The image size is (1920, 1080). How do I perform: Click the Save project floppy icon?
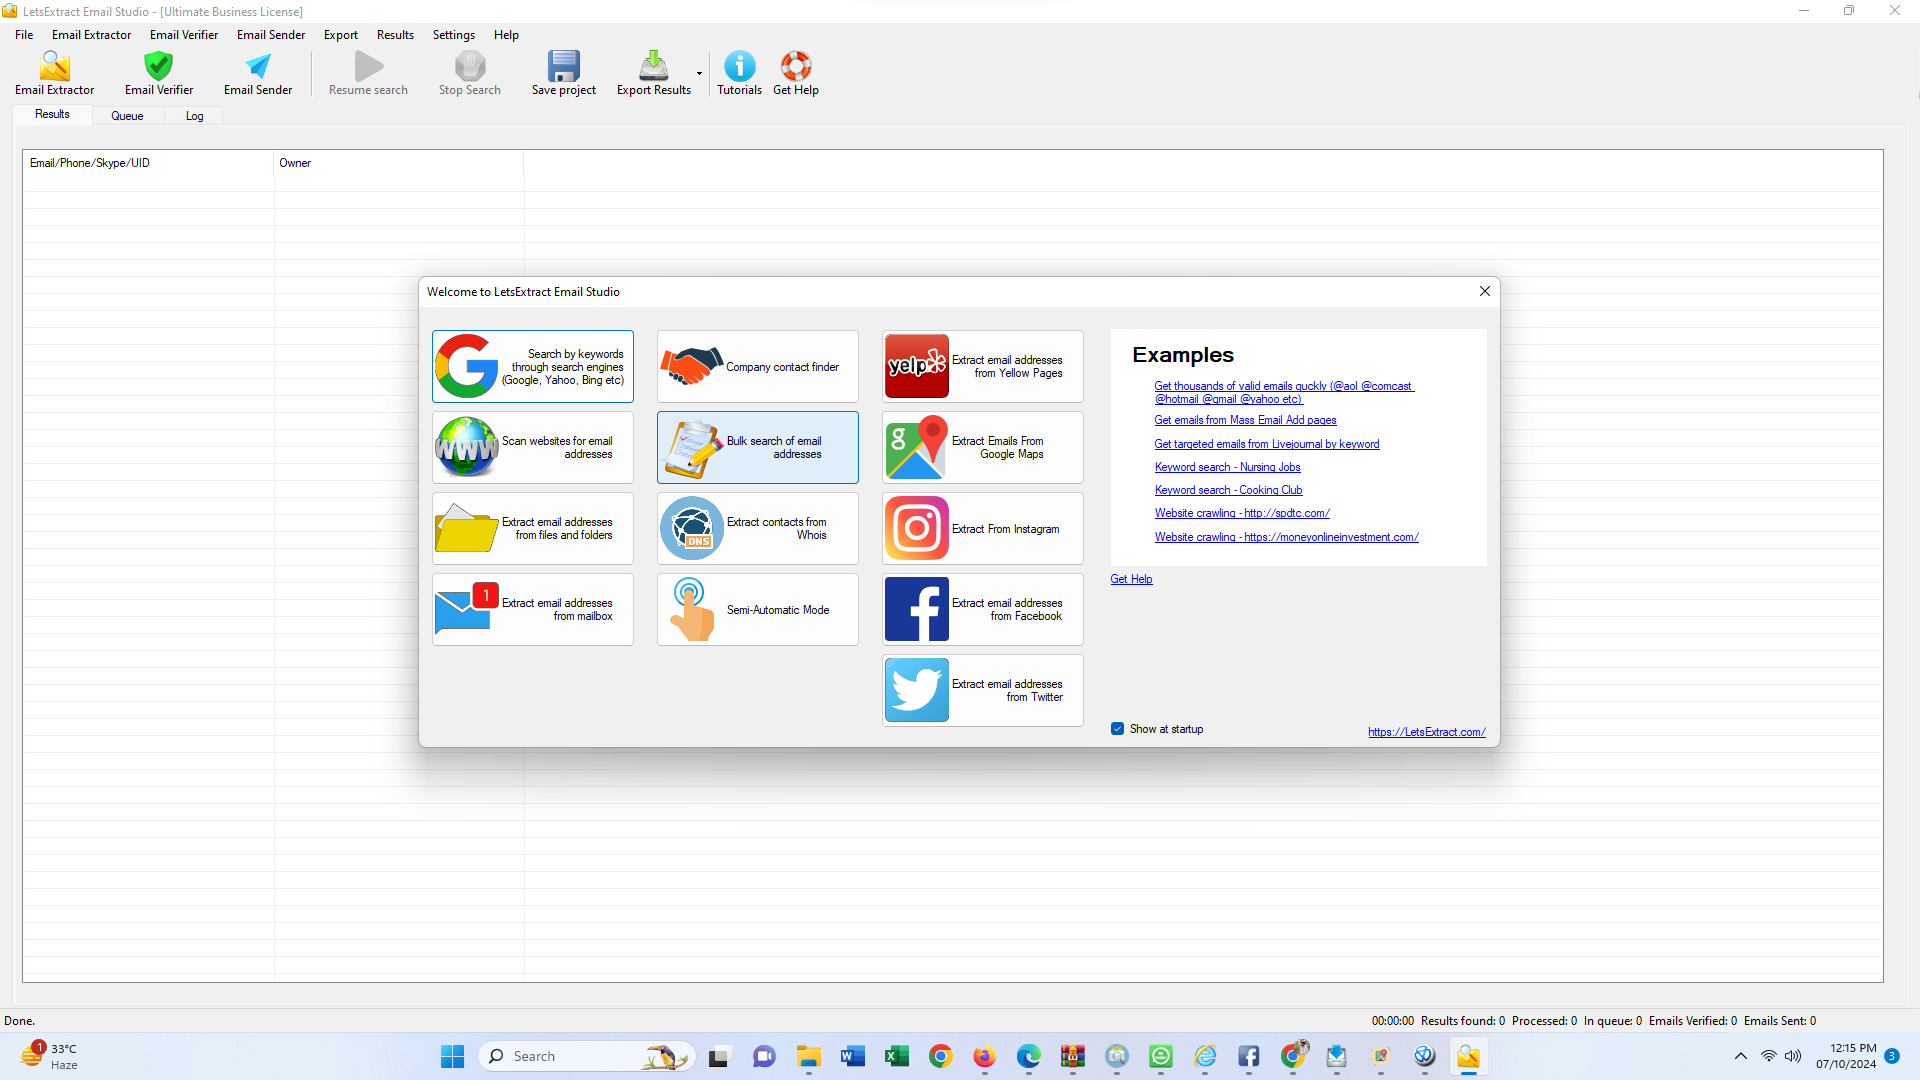point(563,67)
